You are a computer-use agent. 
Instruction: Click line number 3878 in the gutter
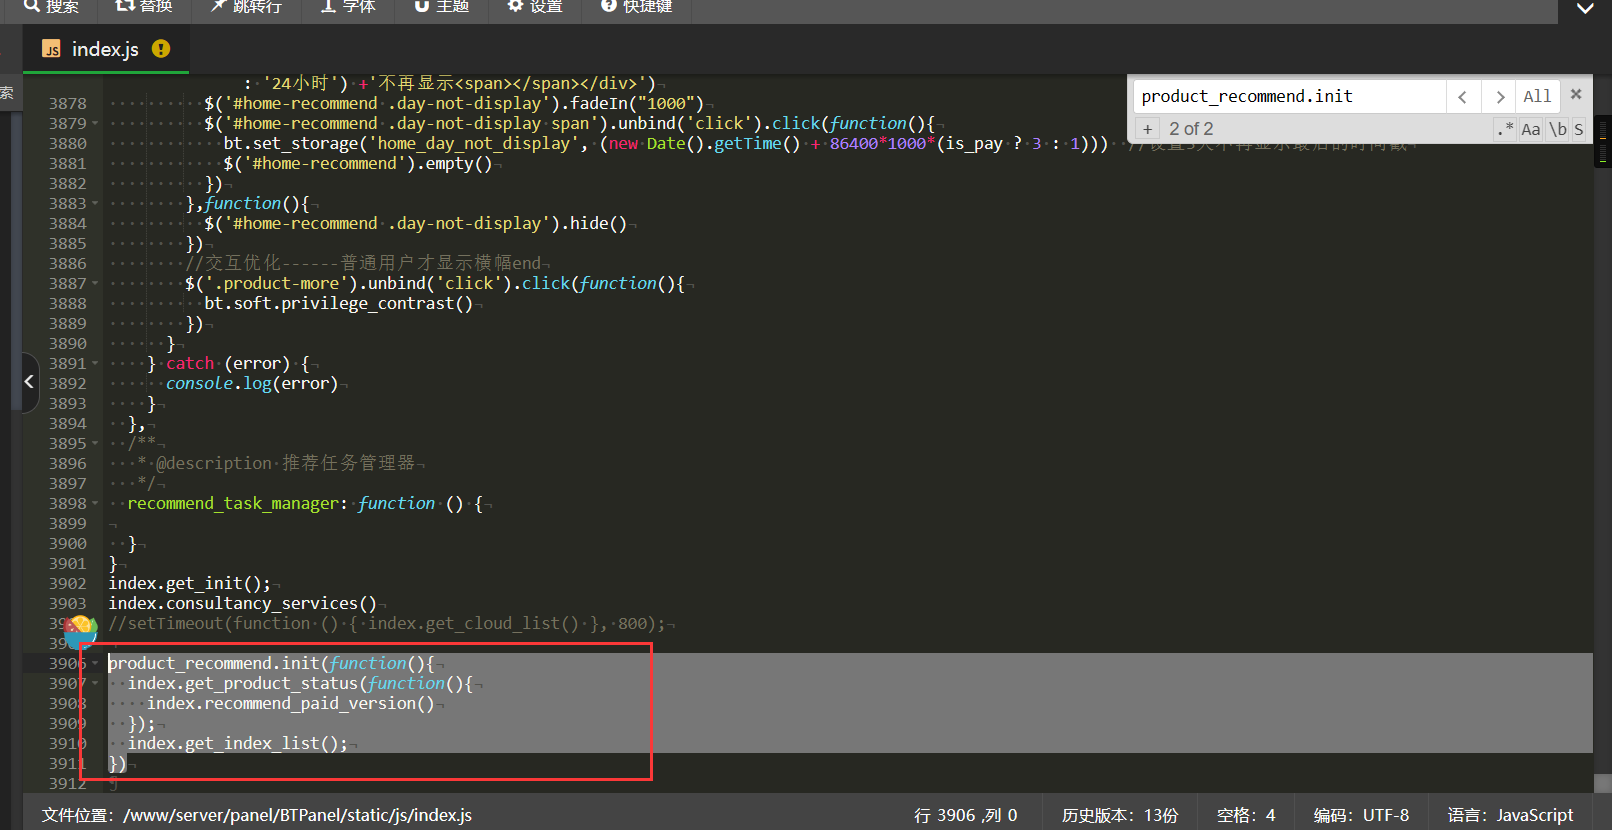[x=67, y=103]
